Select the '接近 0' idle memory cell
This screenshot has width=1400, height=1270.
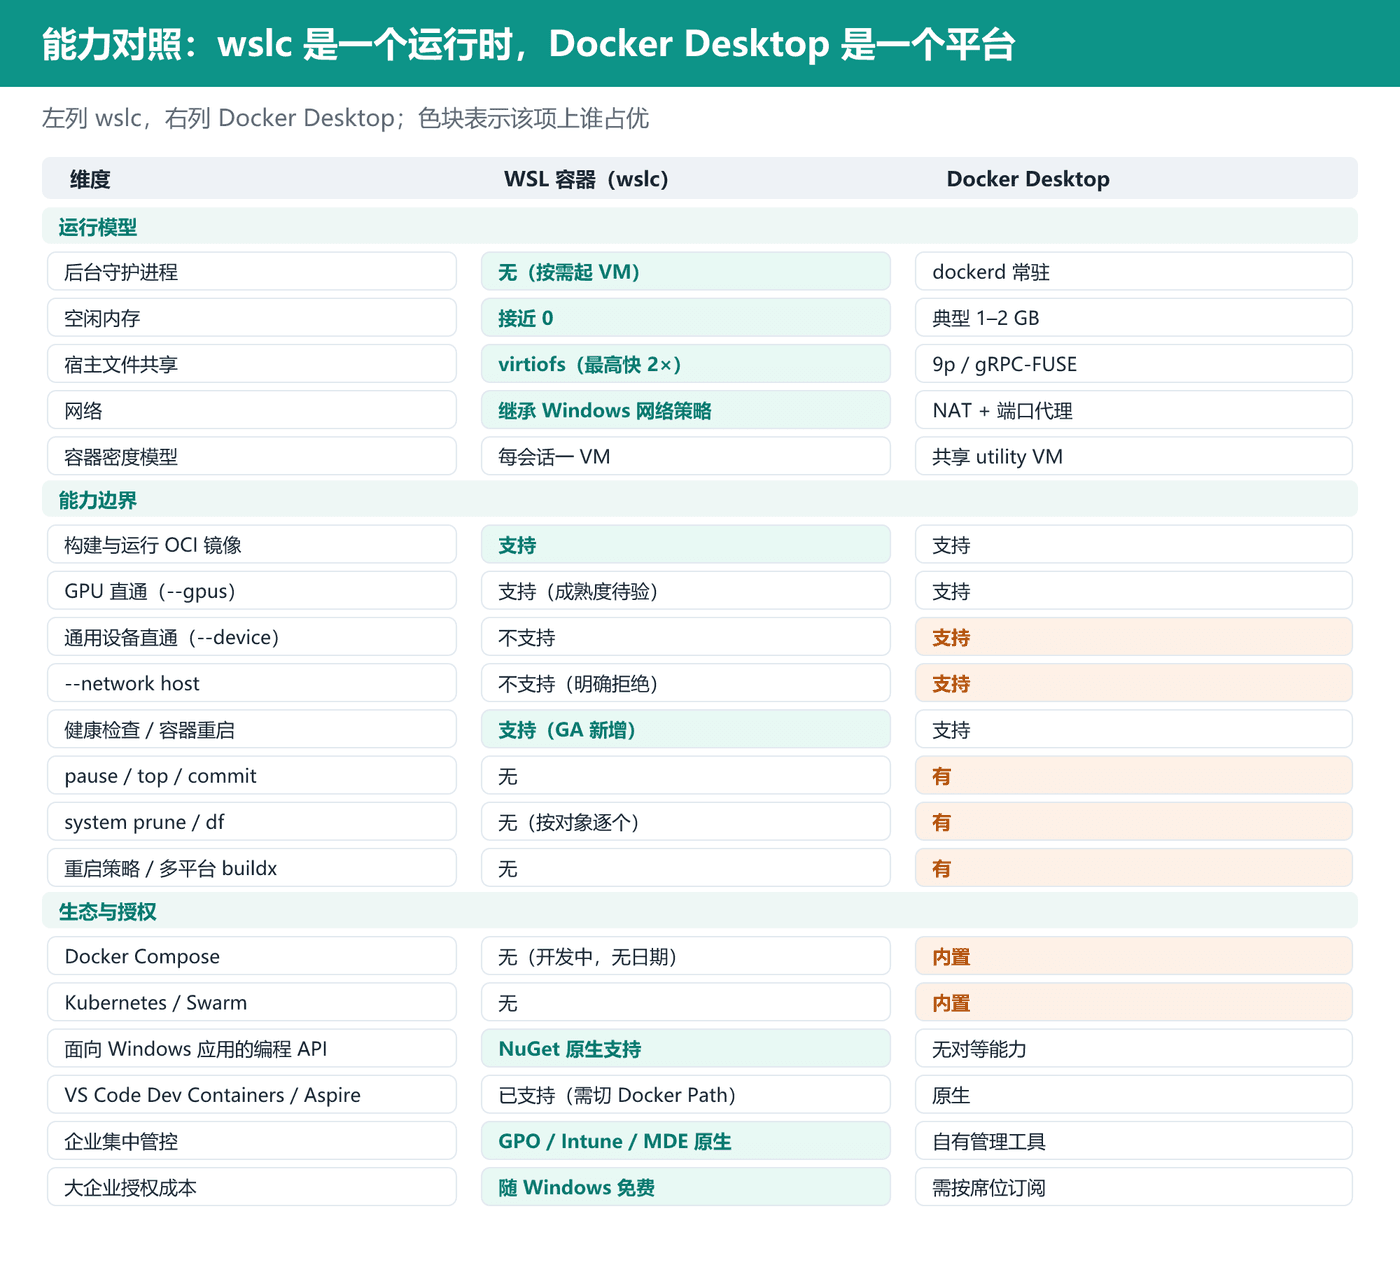click(x=686, y=318)
